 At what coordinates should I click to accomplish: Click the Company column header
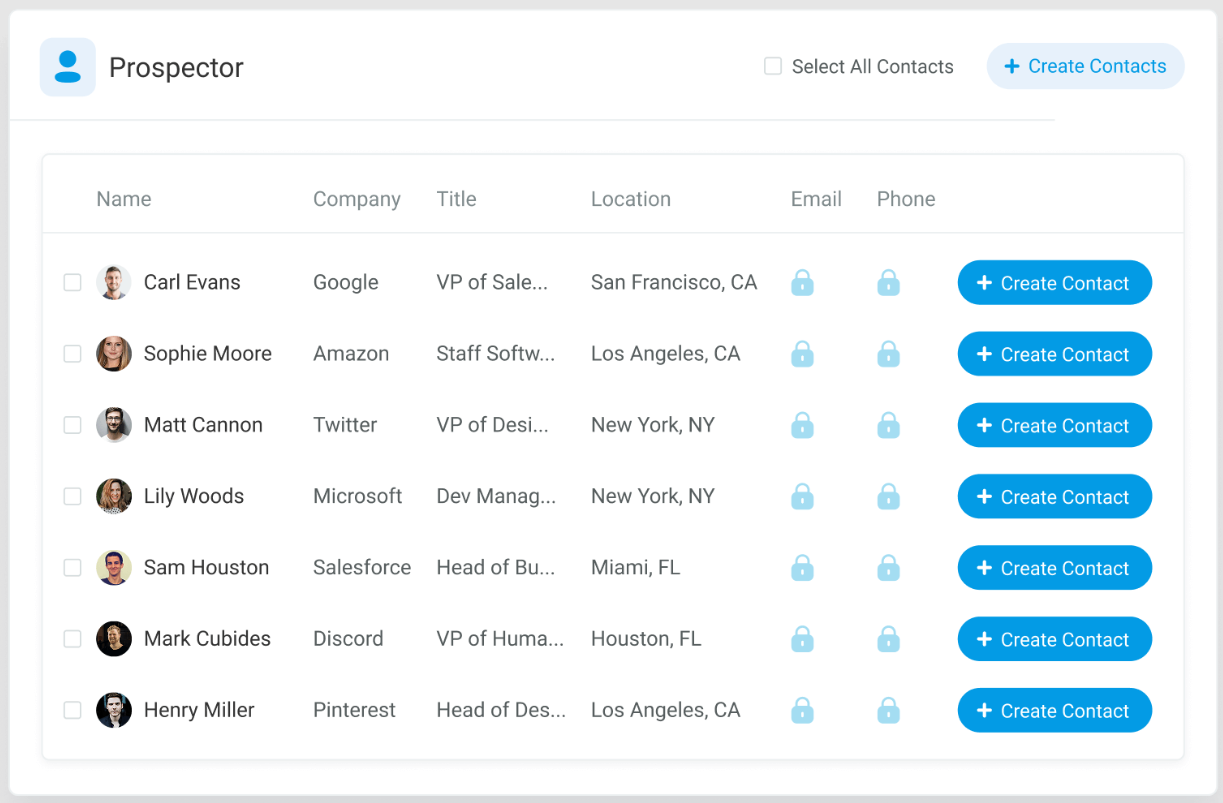[357, 199]
